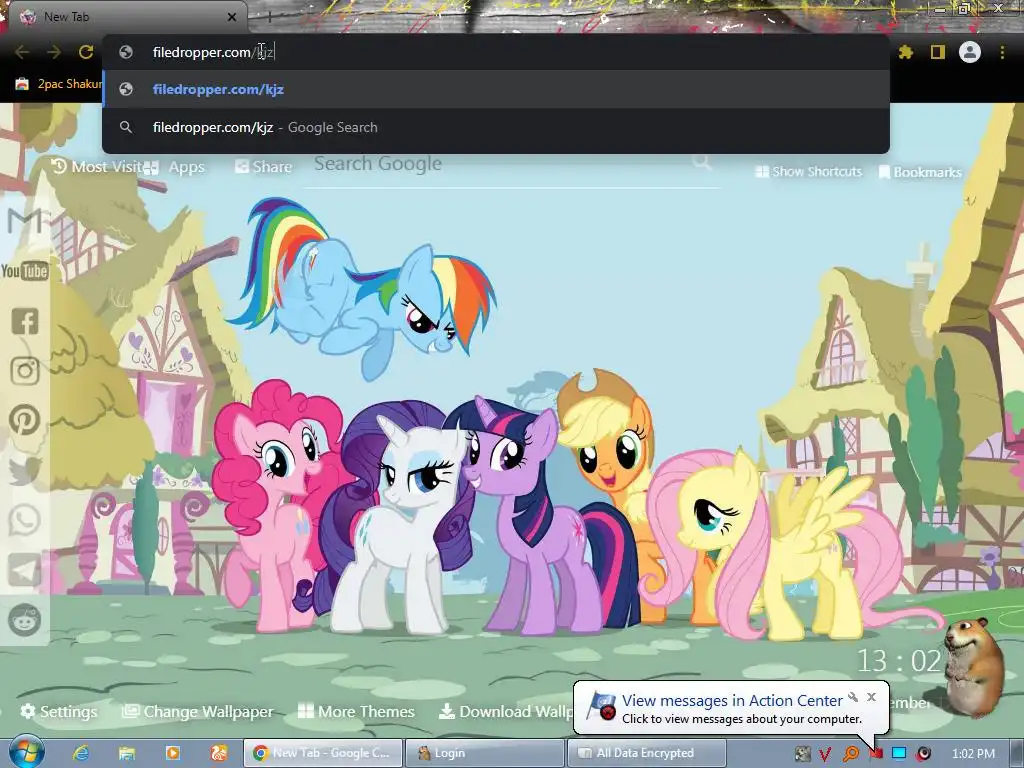Open the Windows Start menu
This screenshot has width=1024, height=768.
(26, 752)
